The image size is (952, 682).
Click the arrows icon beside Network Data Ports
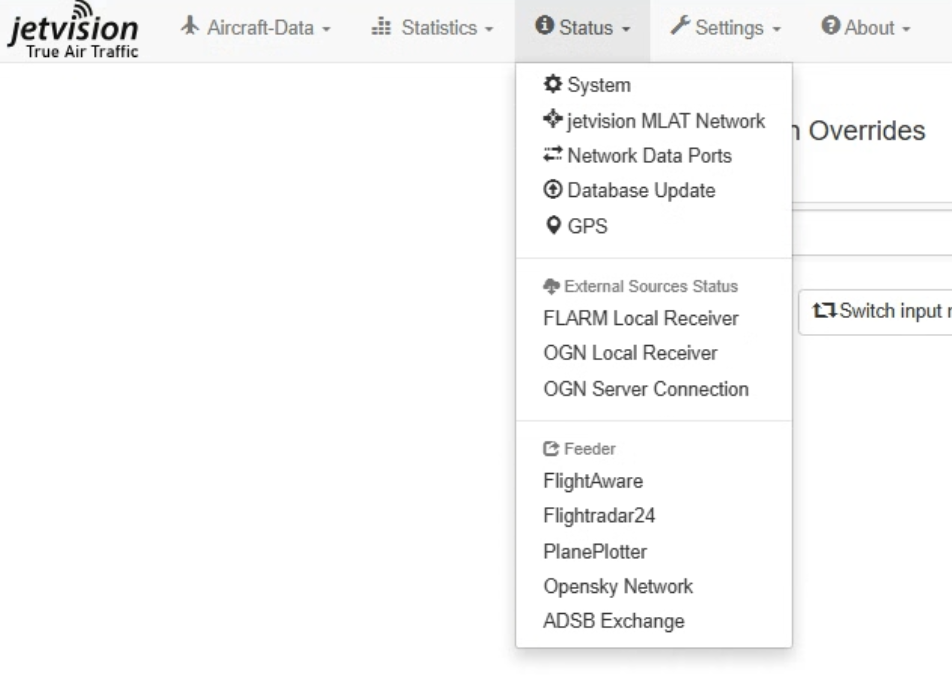(553, 156)
